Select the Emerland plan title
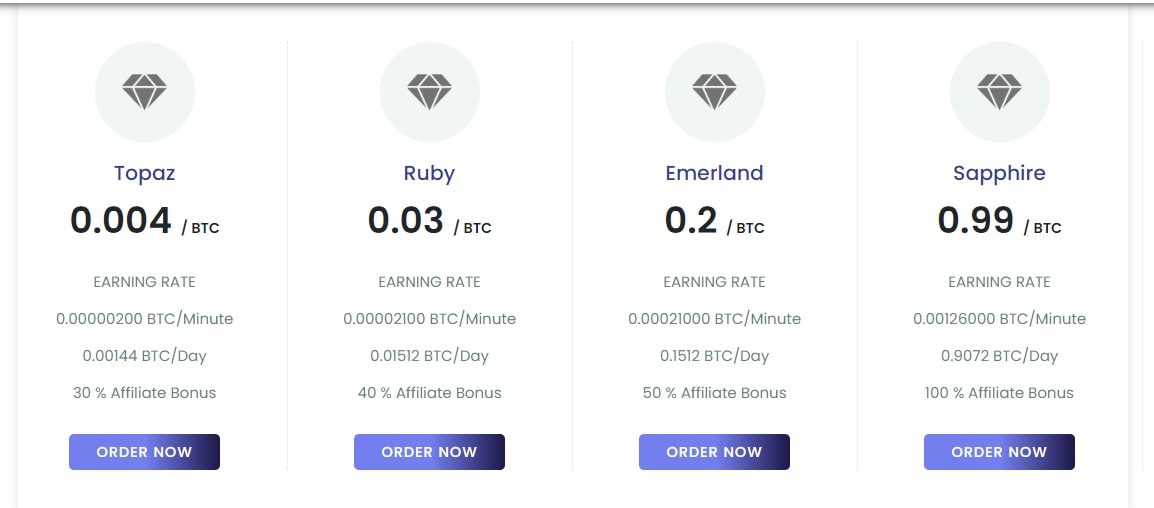Image resolution: width=1154 pixels, height=508 pixels. (714, 173)
